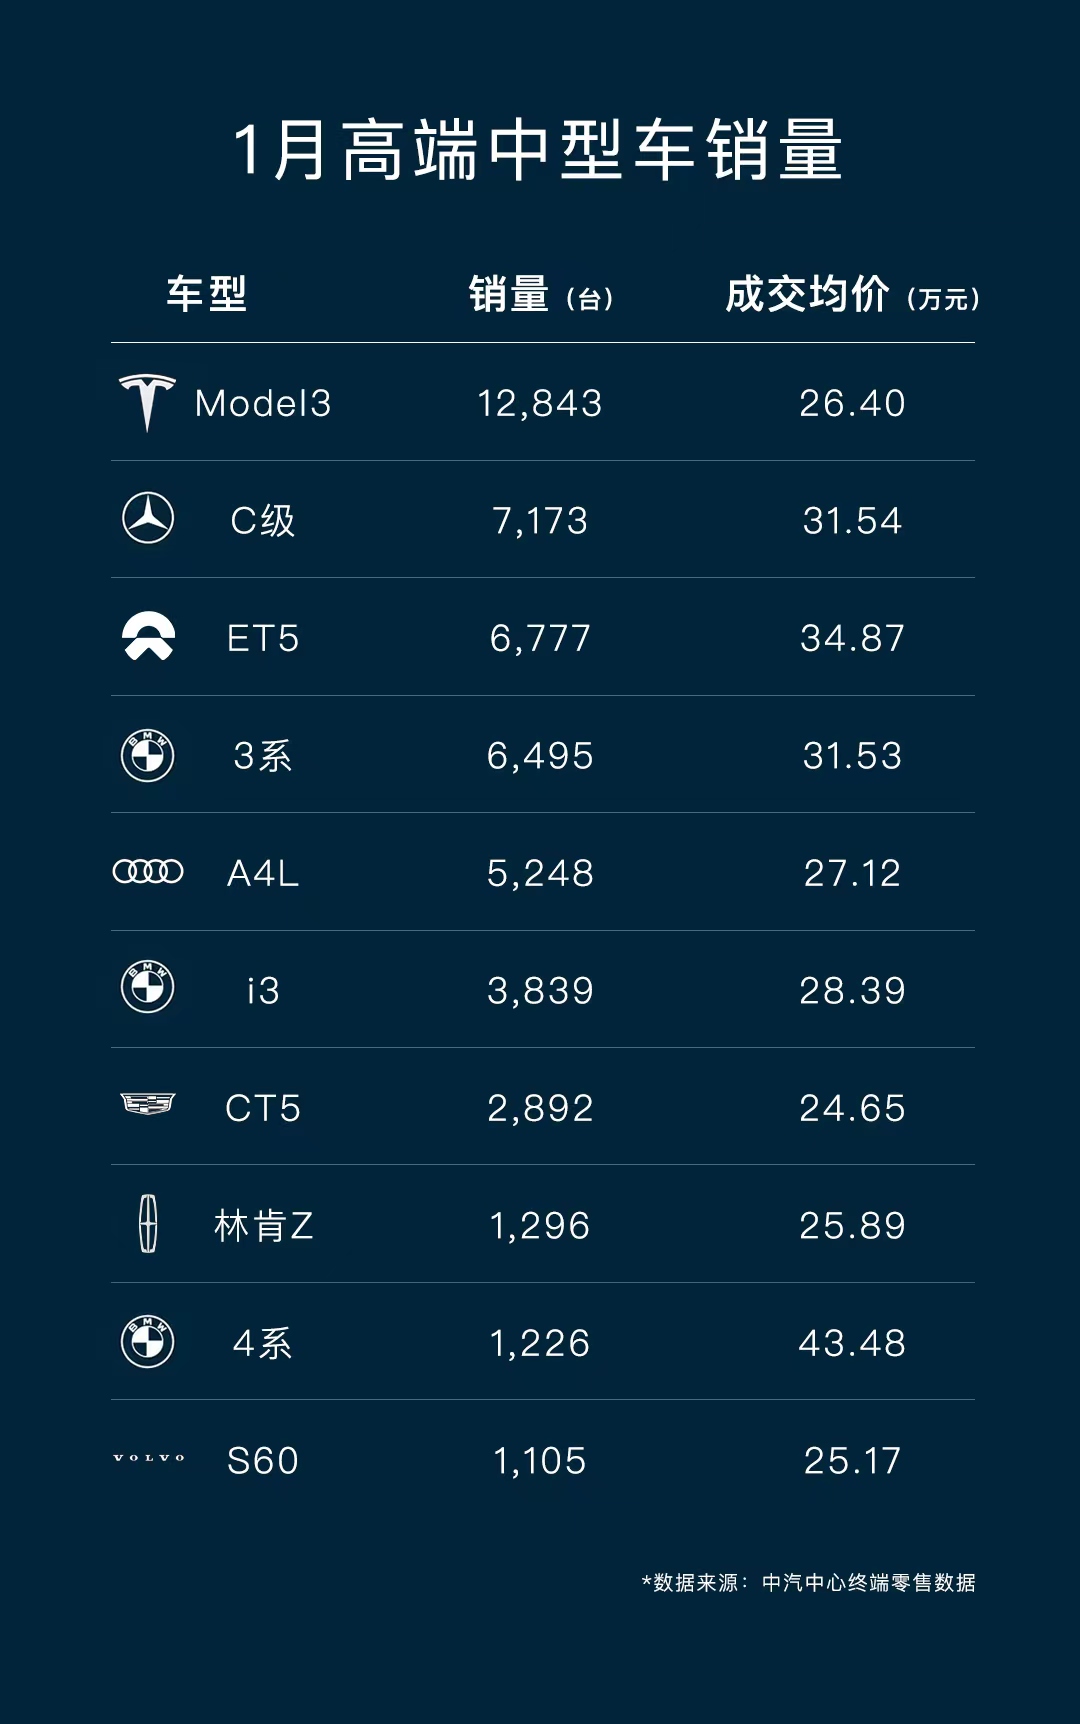Click the BMW logo in the i3 row

148,989
